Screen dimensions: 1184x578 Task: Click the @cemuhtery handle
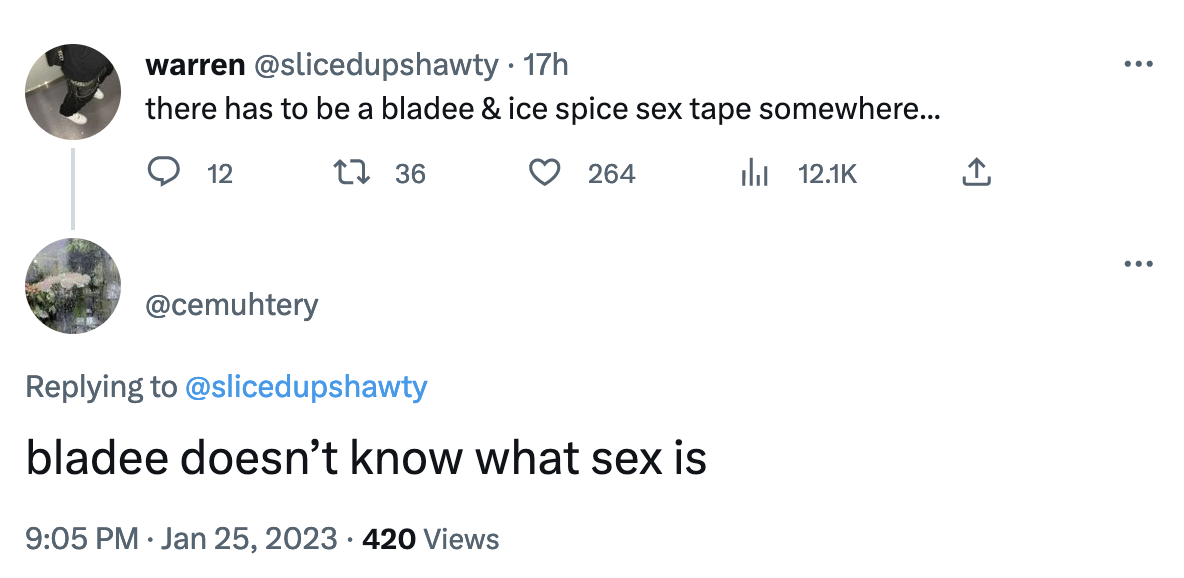click(233, 305)
